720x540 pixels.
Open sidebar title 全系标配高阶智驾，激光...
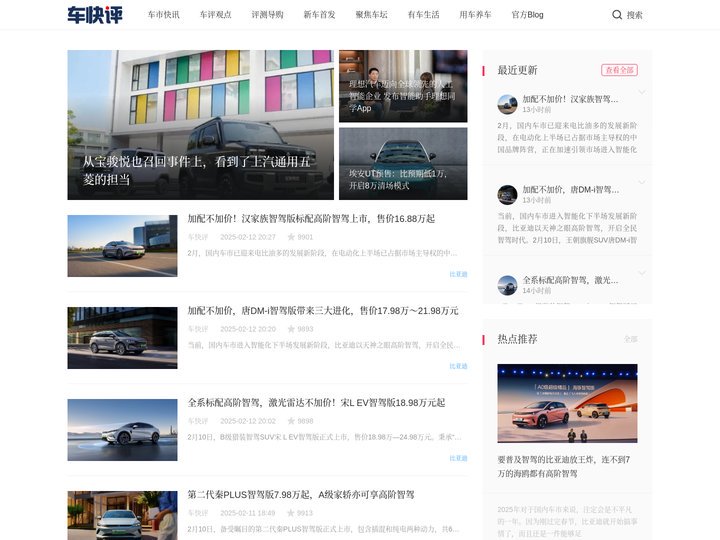(x=570, y=280)
